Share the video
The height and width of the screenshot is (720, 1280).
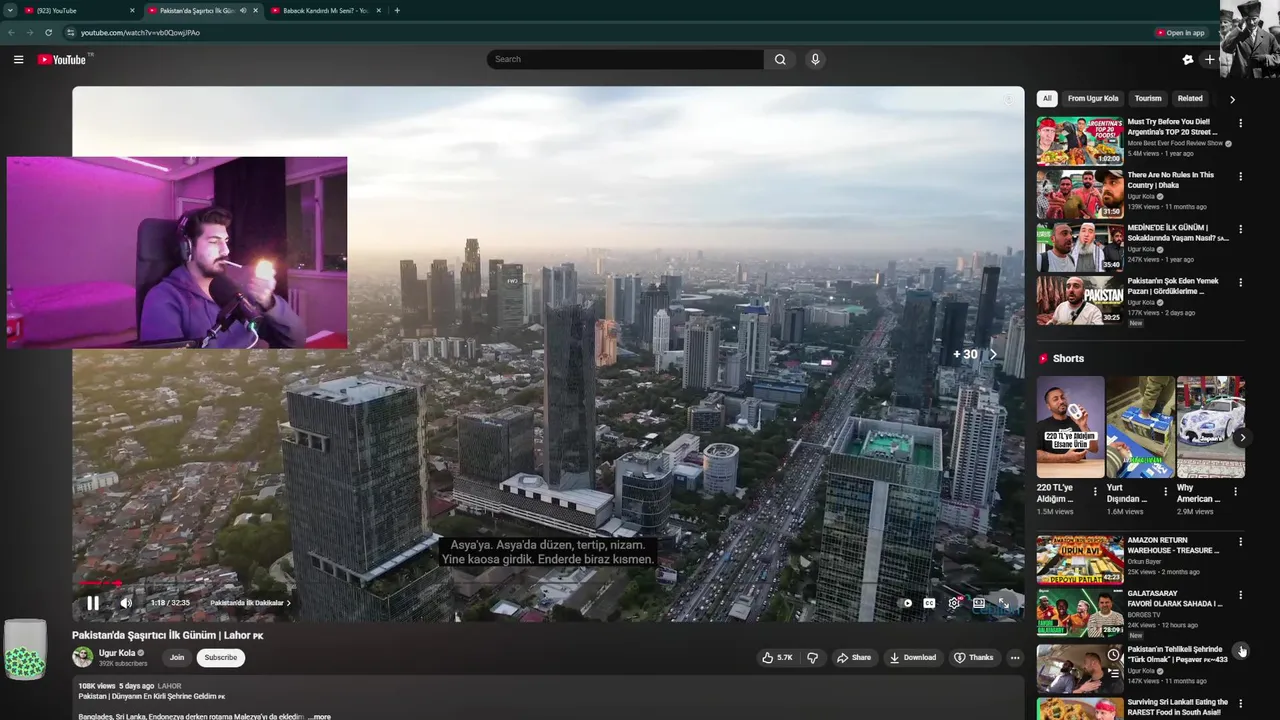(x=853, y=657)
